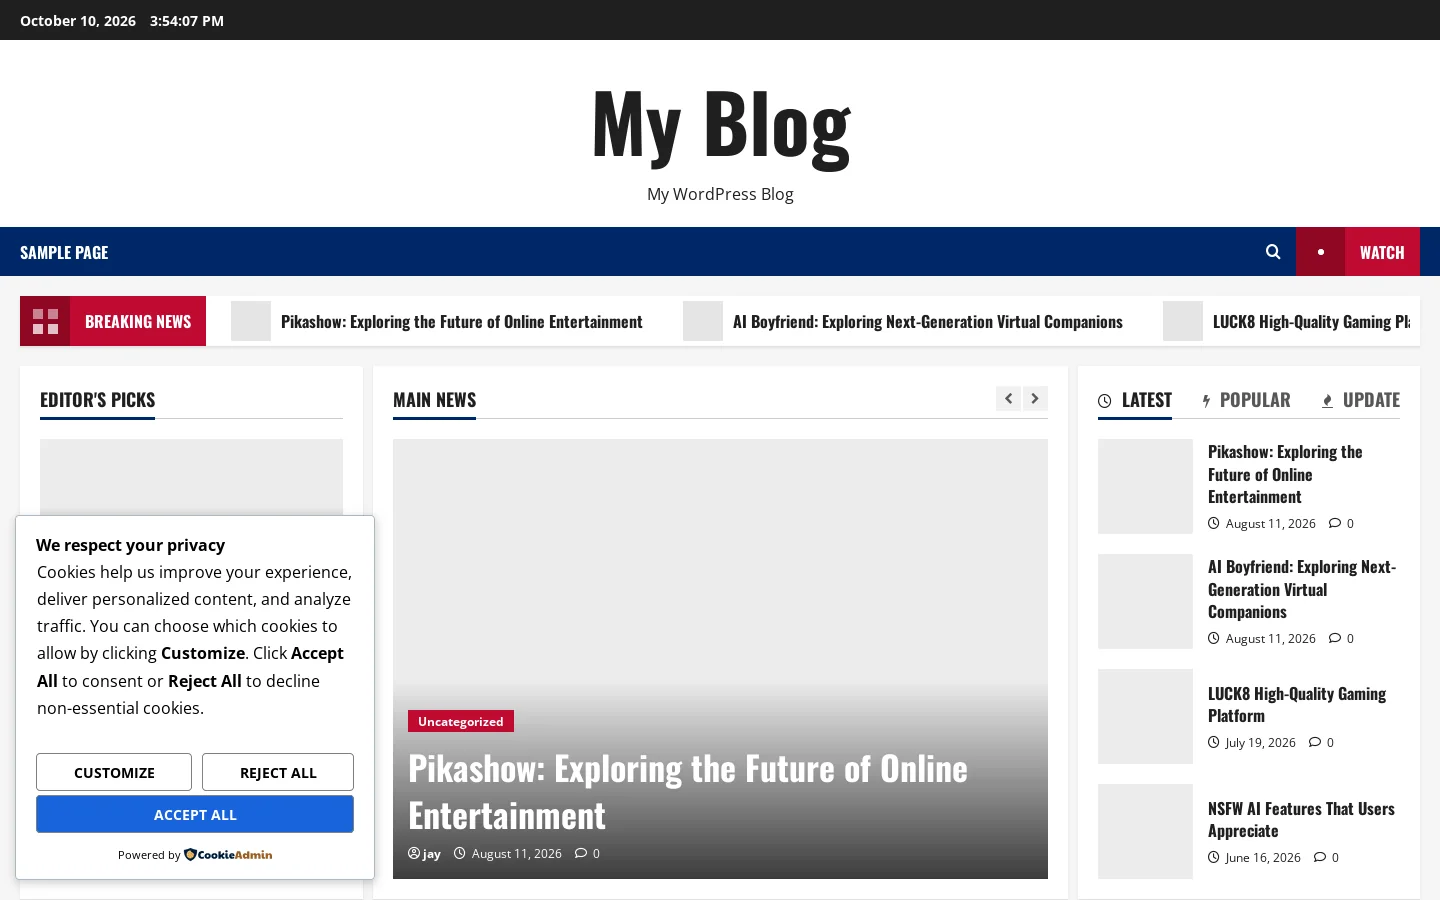The image size is (1440, 900).
Task: Click the bolt icon on Popular tab
Action: tap(1206, 401)
